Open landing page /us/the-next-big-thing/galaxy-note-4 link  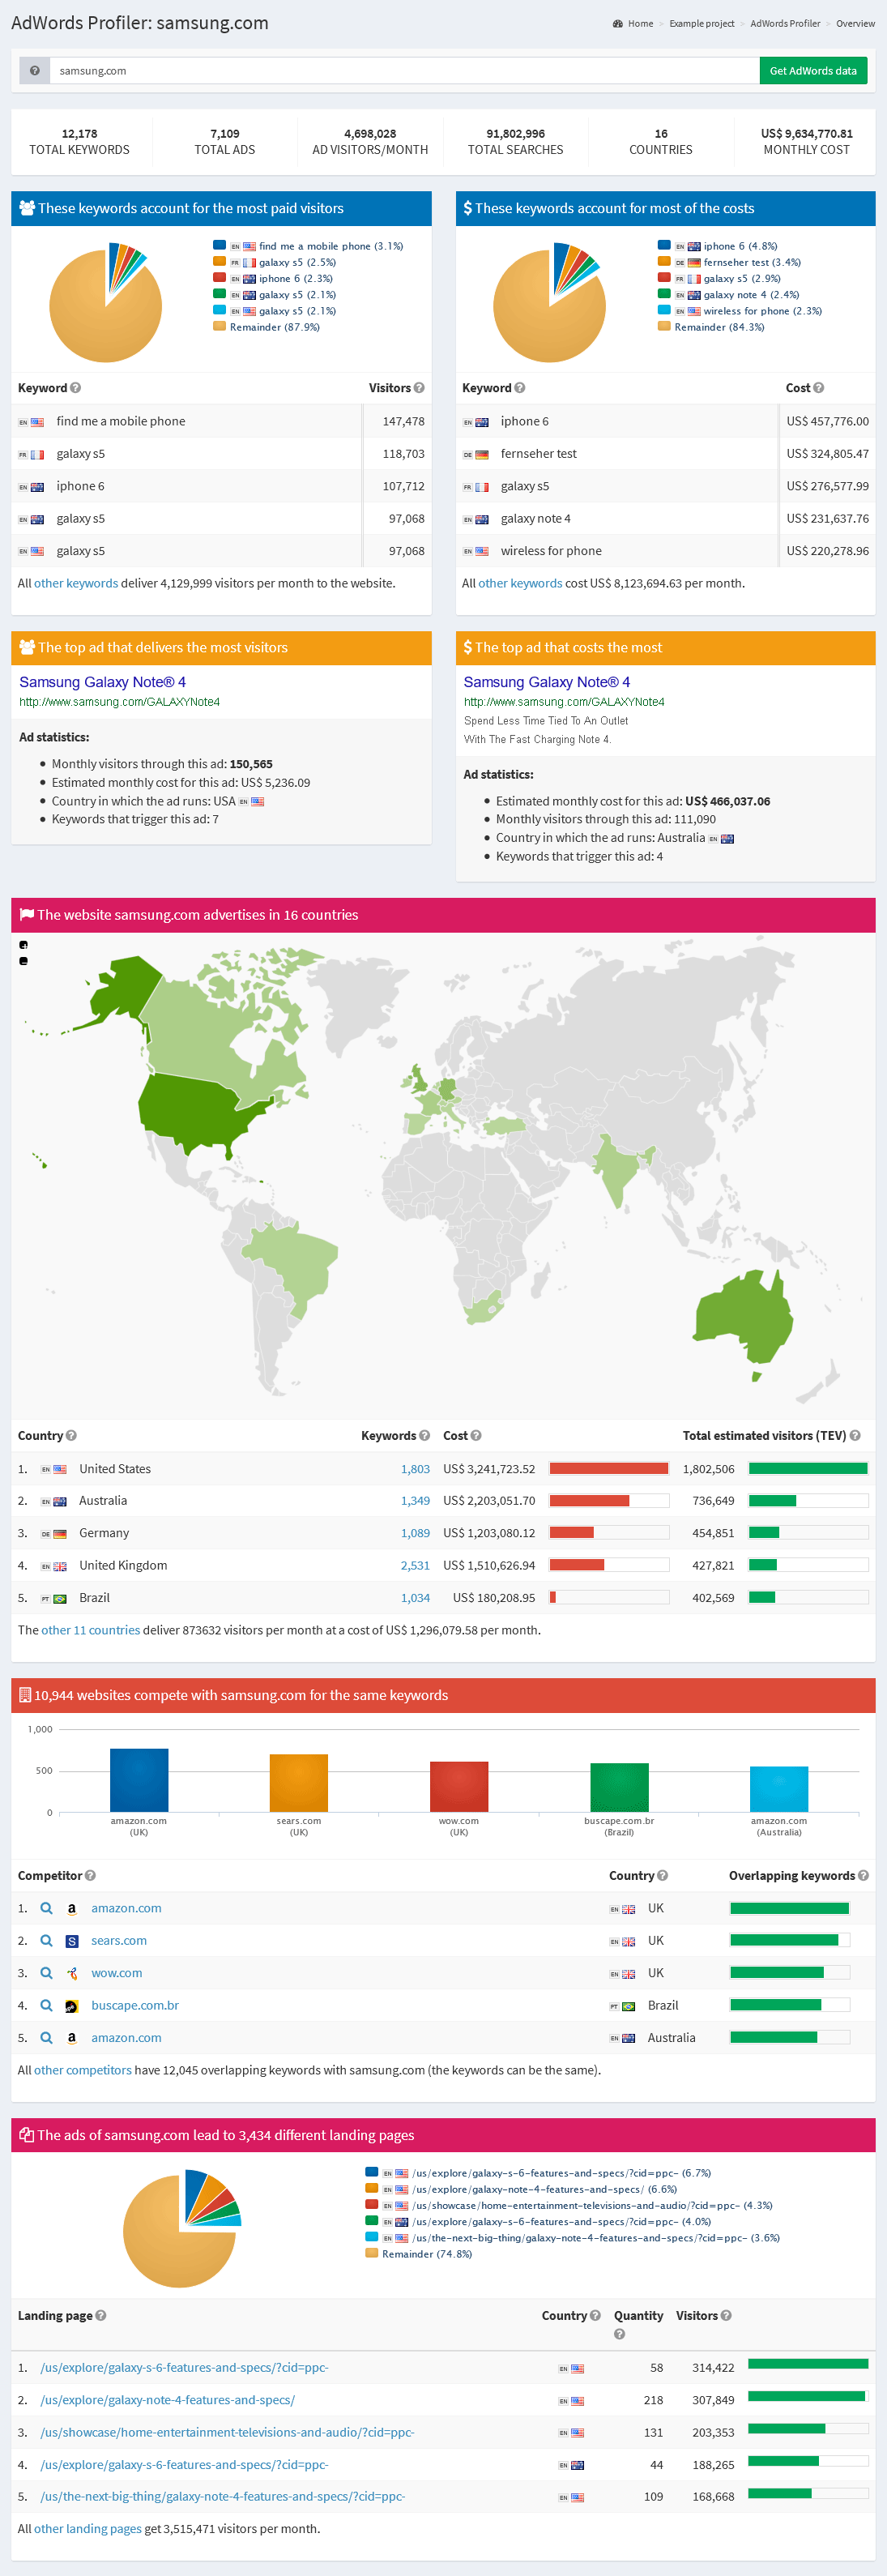[x=222, y=2496]
